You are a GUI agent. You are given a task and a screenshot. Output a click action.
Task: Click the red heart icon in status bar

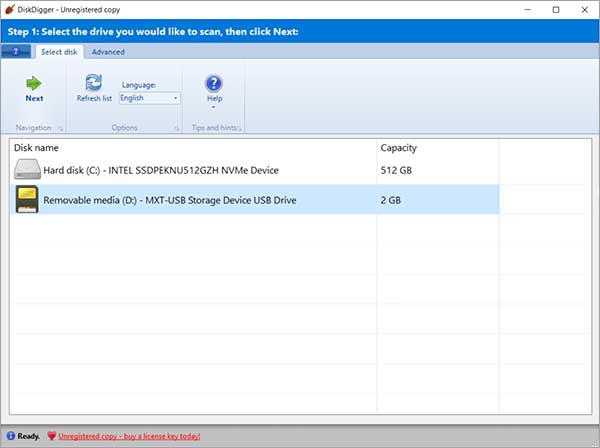click(50, 436)
